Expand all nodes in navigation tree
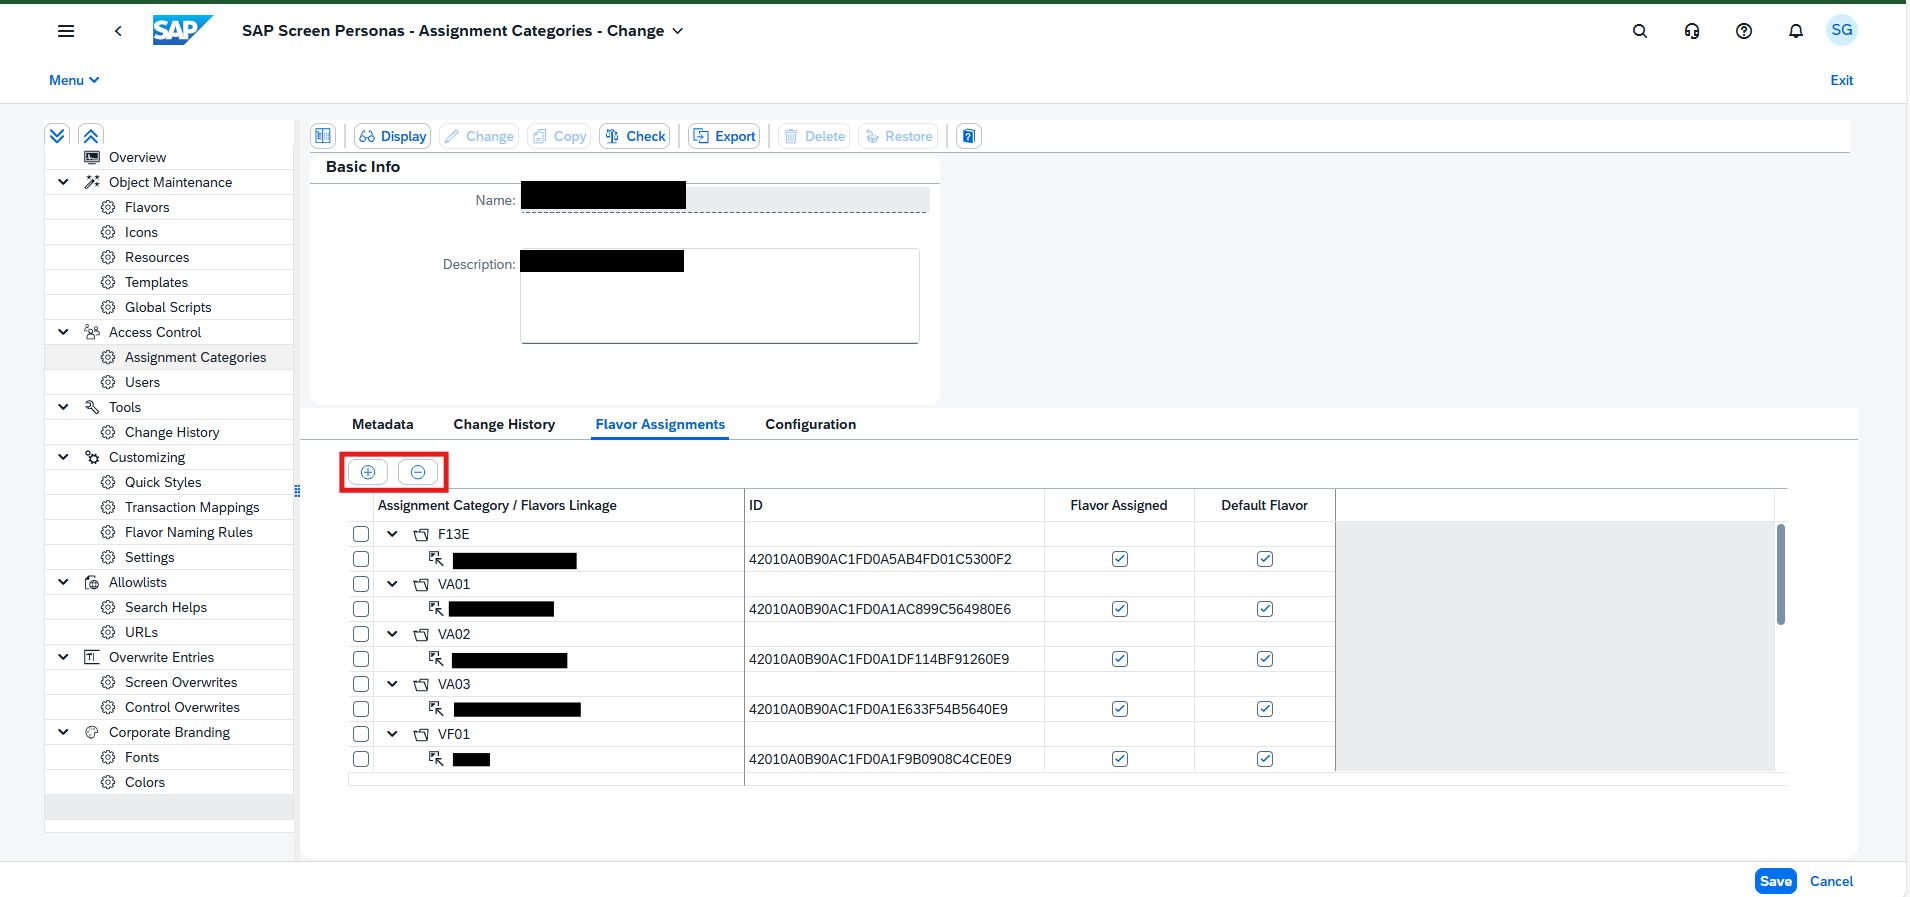This screenshot has height=897, width=1910. click(x=58, y=135)
